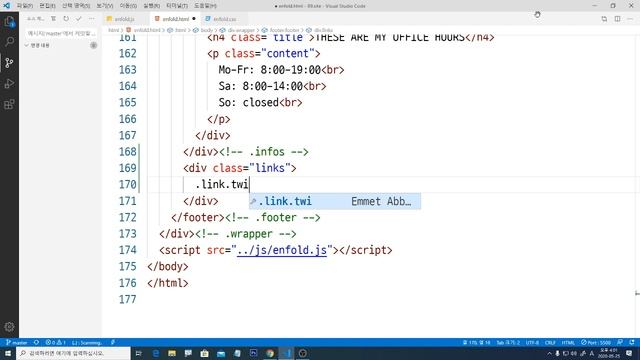Select the enfold.html editor tab
640x360 pixels.
[x=176, y=19]
